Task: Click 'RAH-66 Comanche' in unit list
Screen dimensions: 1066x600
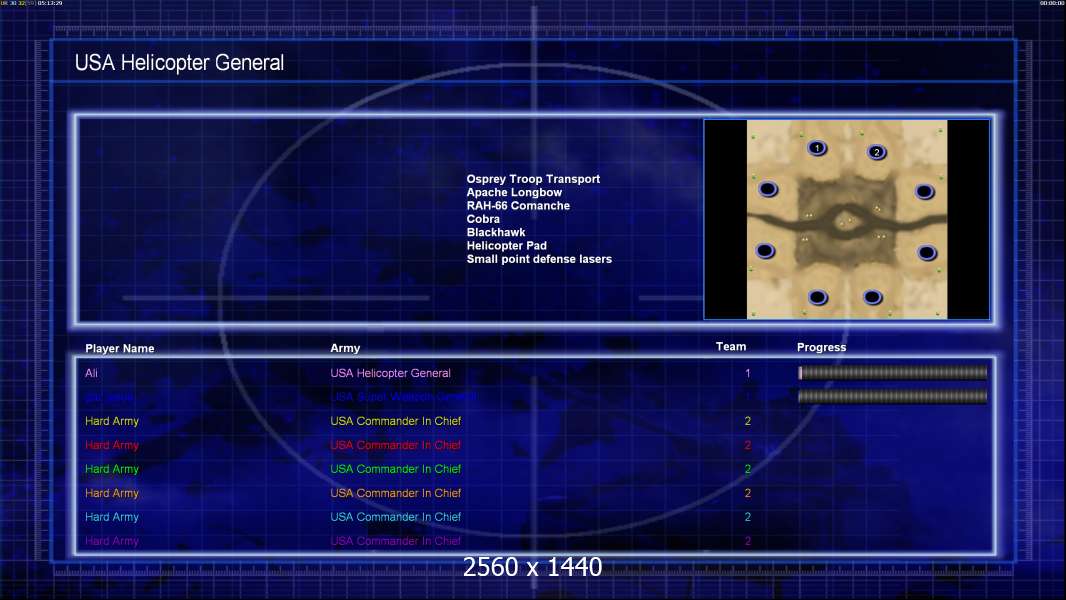Action: click(x=518, y=205)
